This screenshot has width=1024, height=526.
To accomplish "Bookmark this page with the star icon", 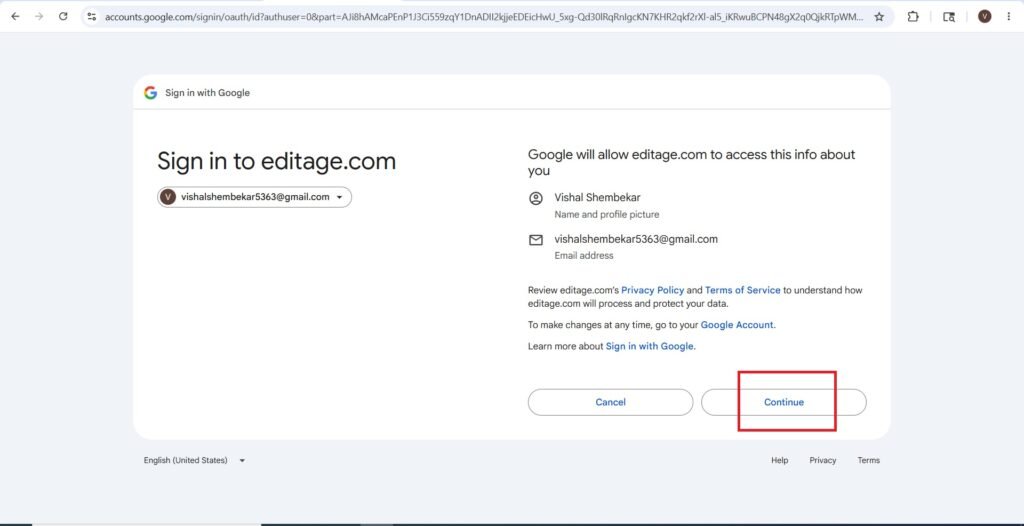I will tap(879, 17).
